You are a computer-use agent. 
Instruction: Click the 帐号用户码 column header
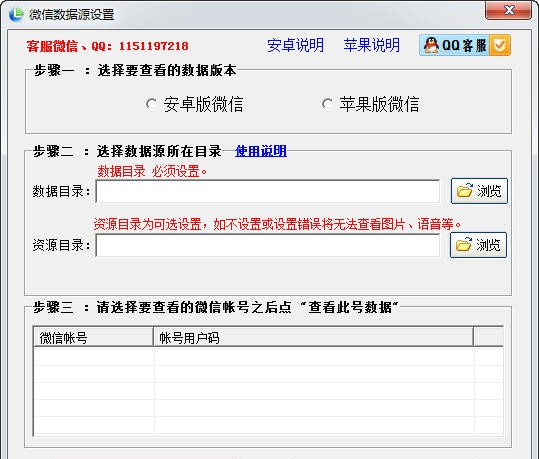[x=314, y=338]
